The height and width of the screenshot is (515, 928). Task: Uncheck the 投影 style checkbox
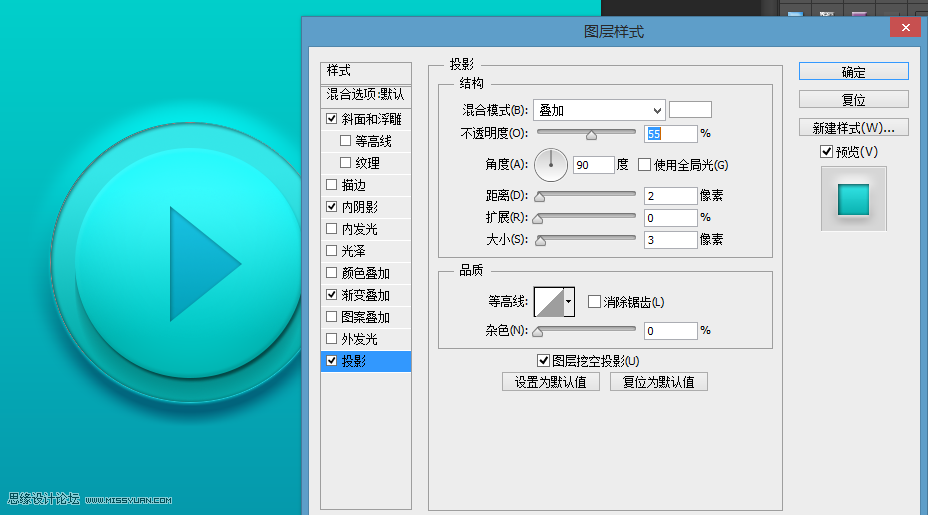click(331, 360)
